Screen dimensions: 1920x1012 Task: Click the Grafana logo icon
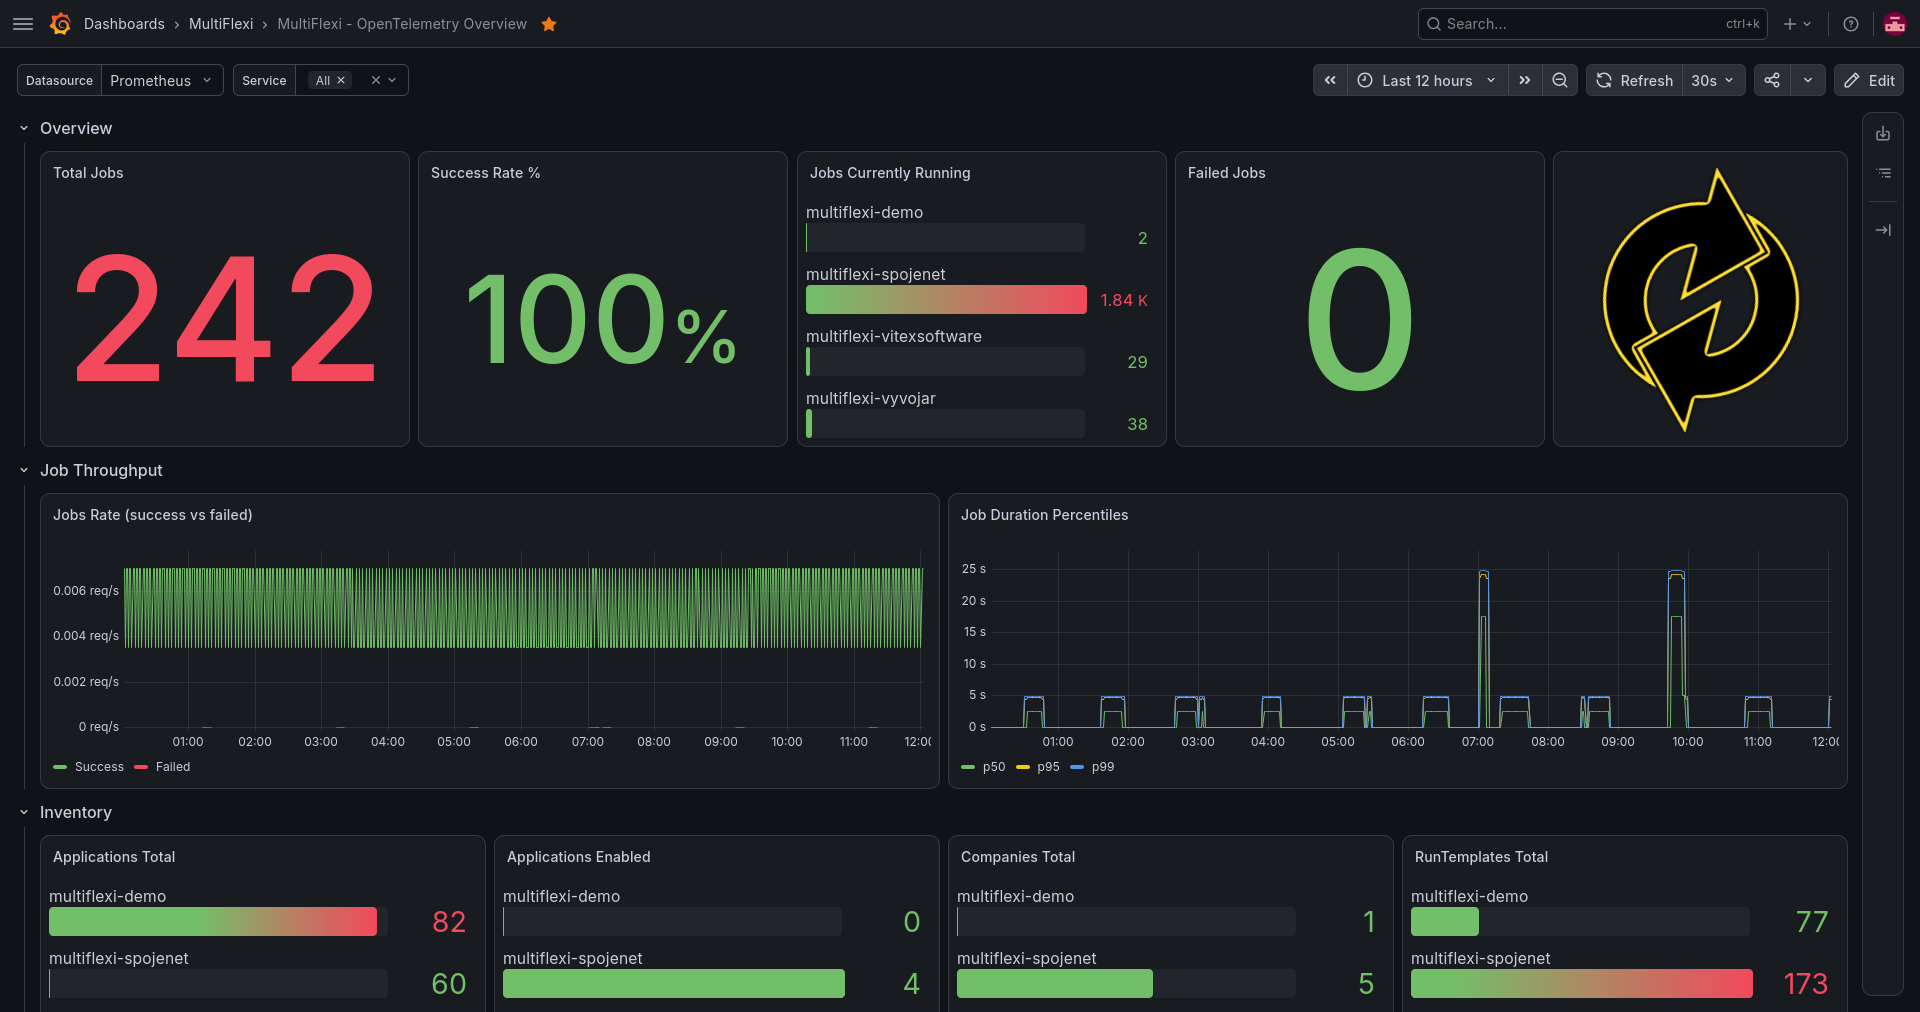pyautogui.click(x=60, y=24)
